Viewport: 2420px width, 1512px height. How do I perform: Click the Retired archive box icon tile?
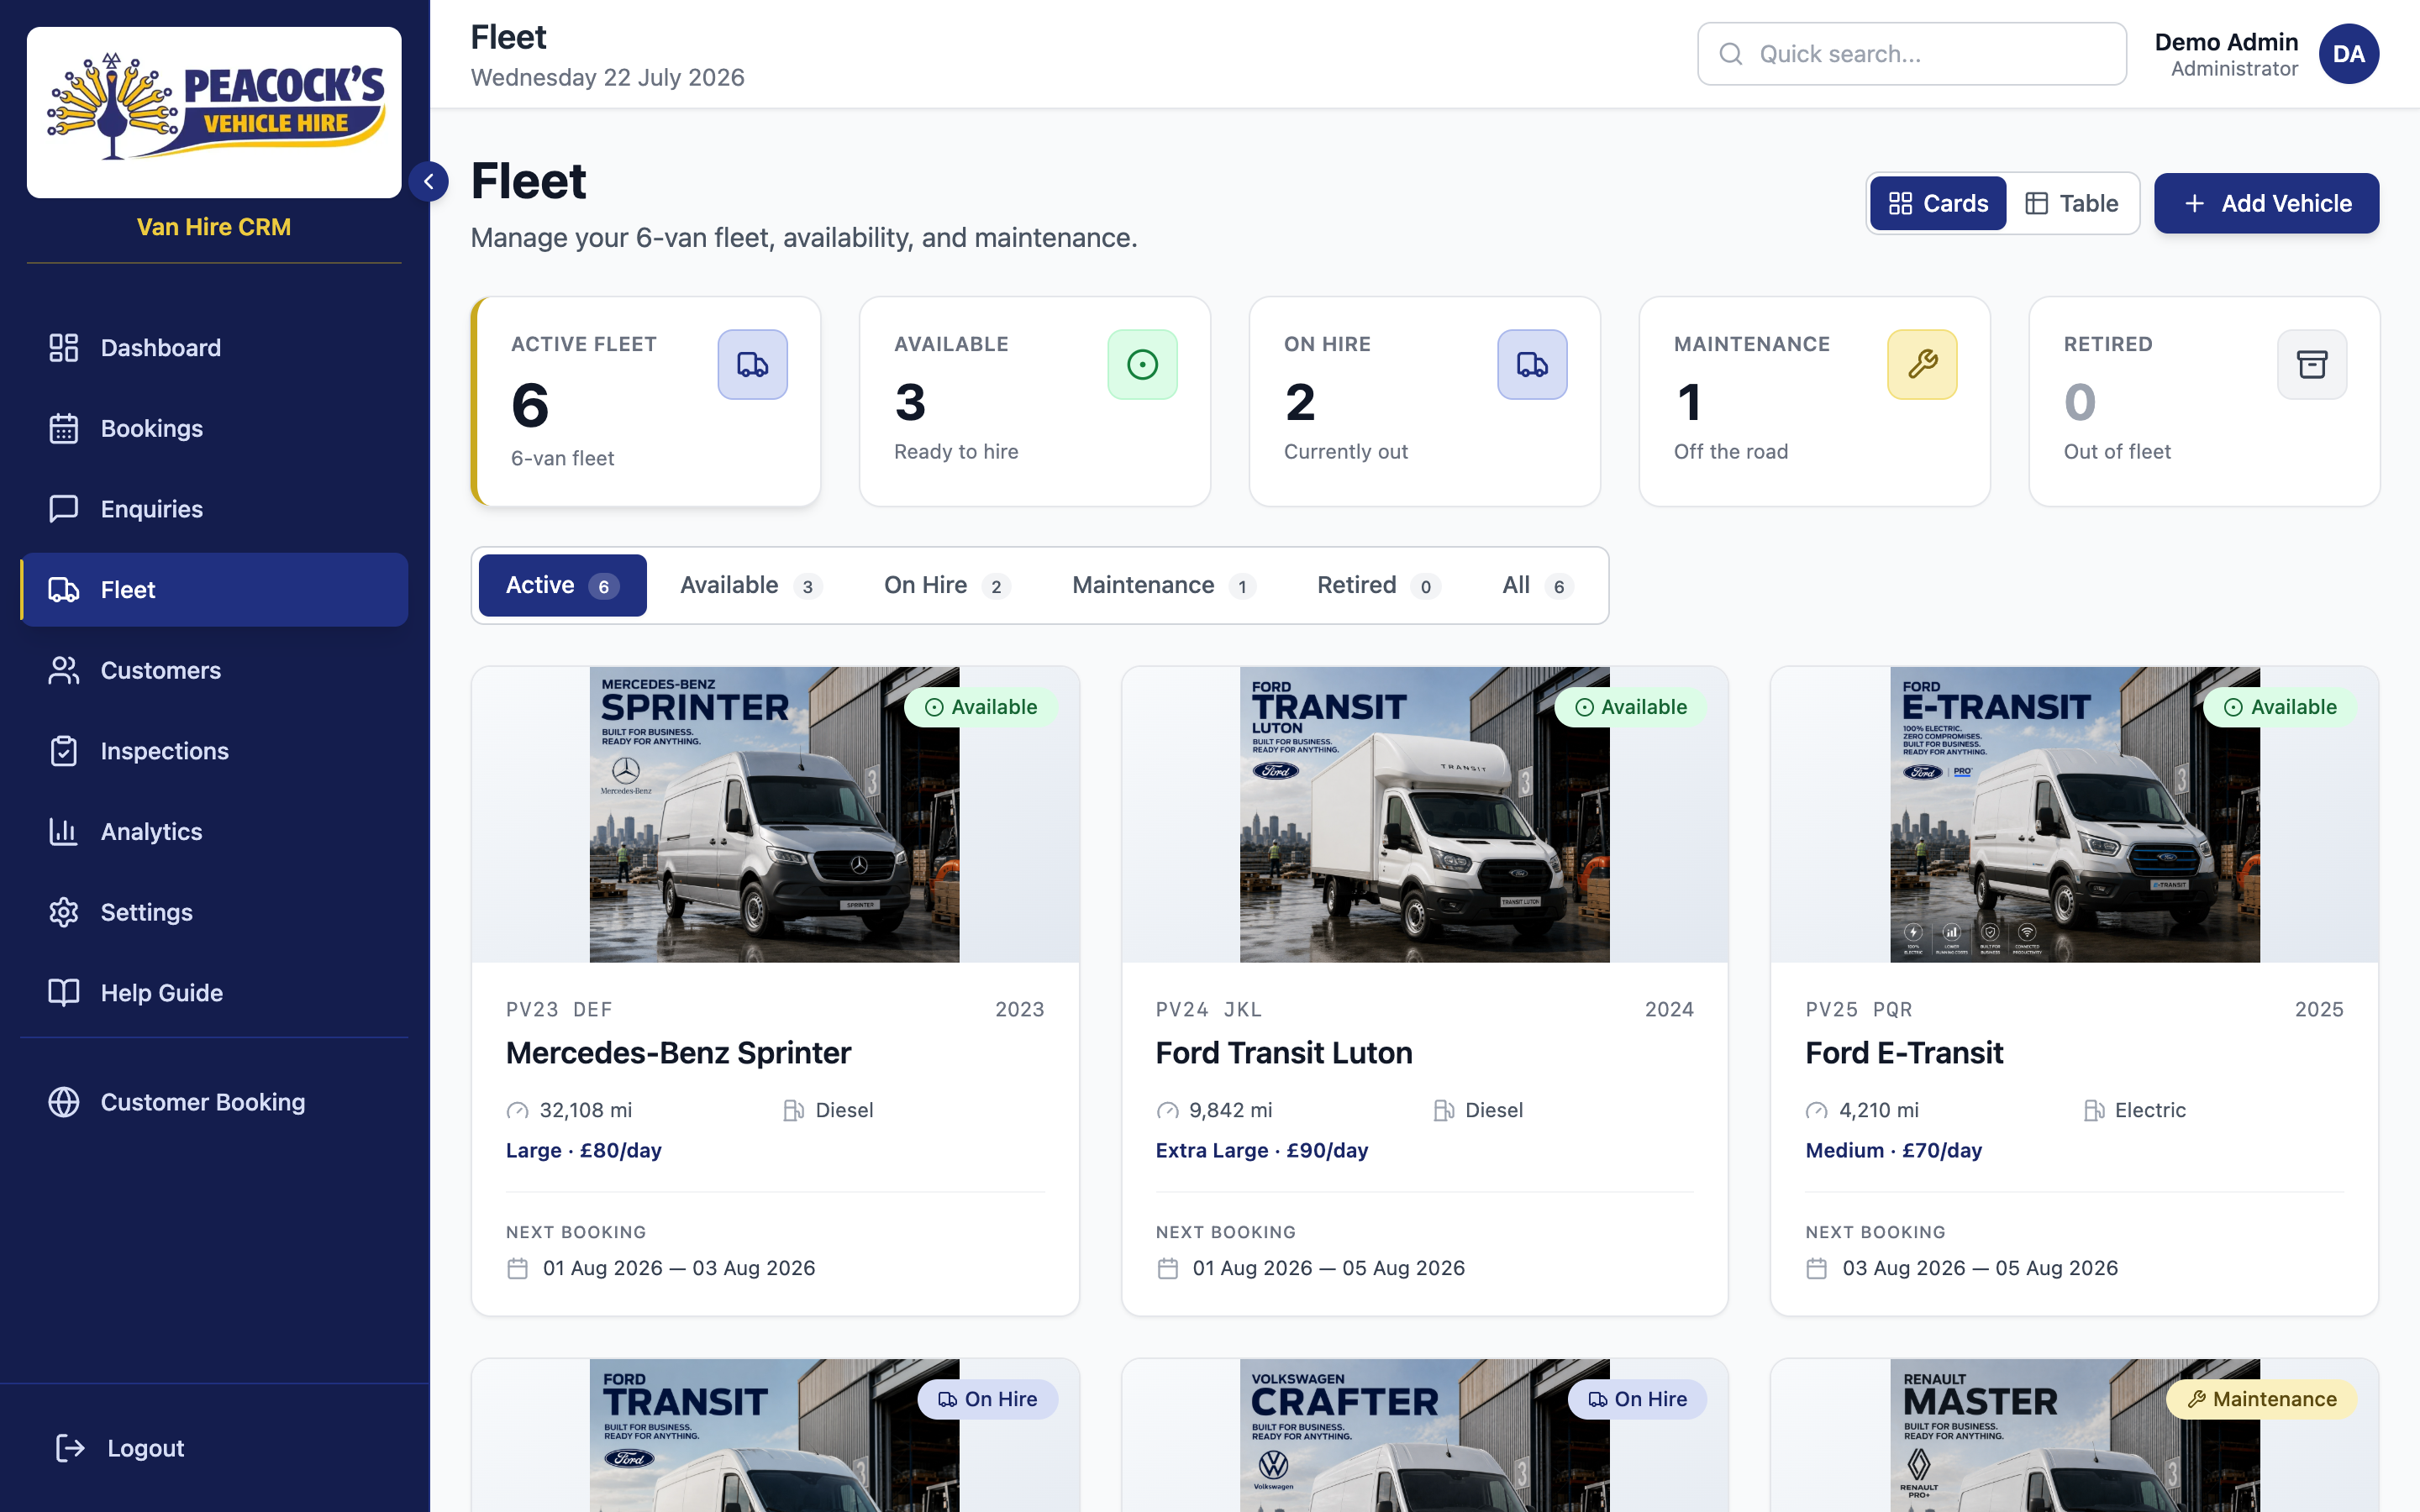(2312, 365)
